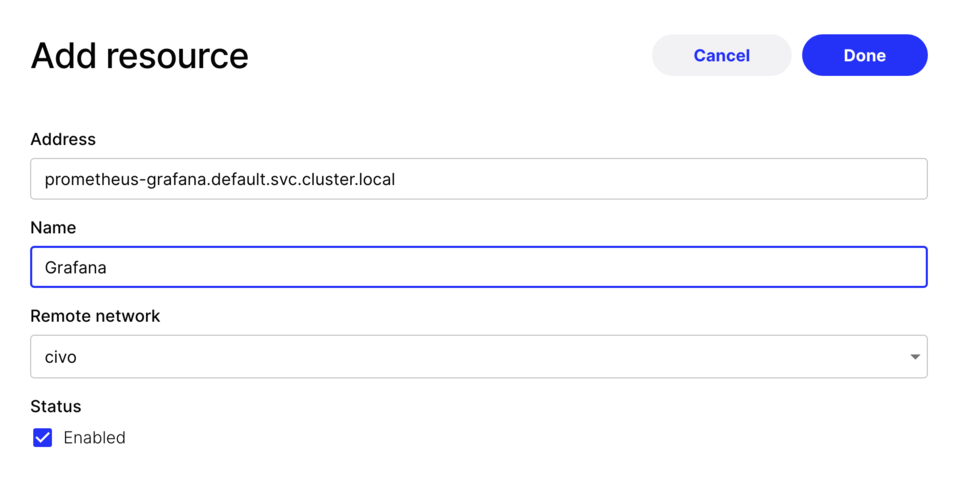Viewport: 958px width, 500px height.
Task: Open the Remote network dropdown
Action: tap(479, 356)
